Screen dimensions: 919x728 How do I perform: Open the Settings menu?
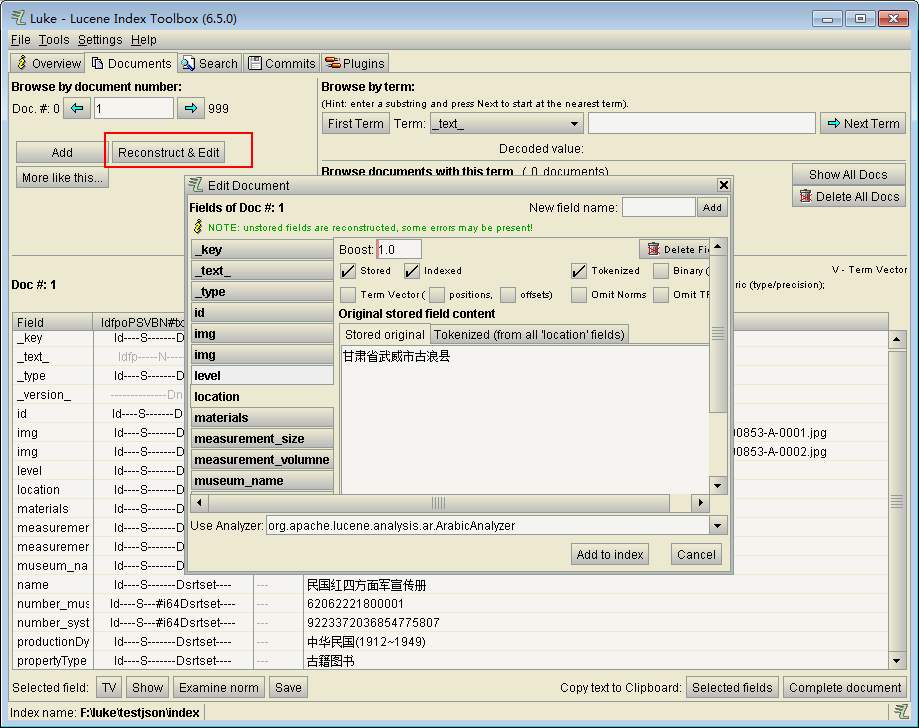(x=100, y=40)
